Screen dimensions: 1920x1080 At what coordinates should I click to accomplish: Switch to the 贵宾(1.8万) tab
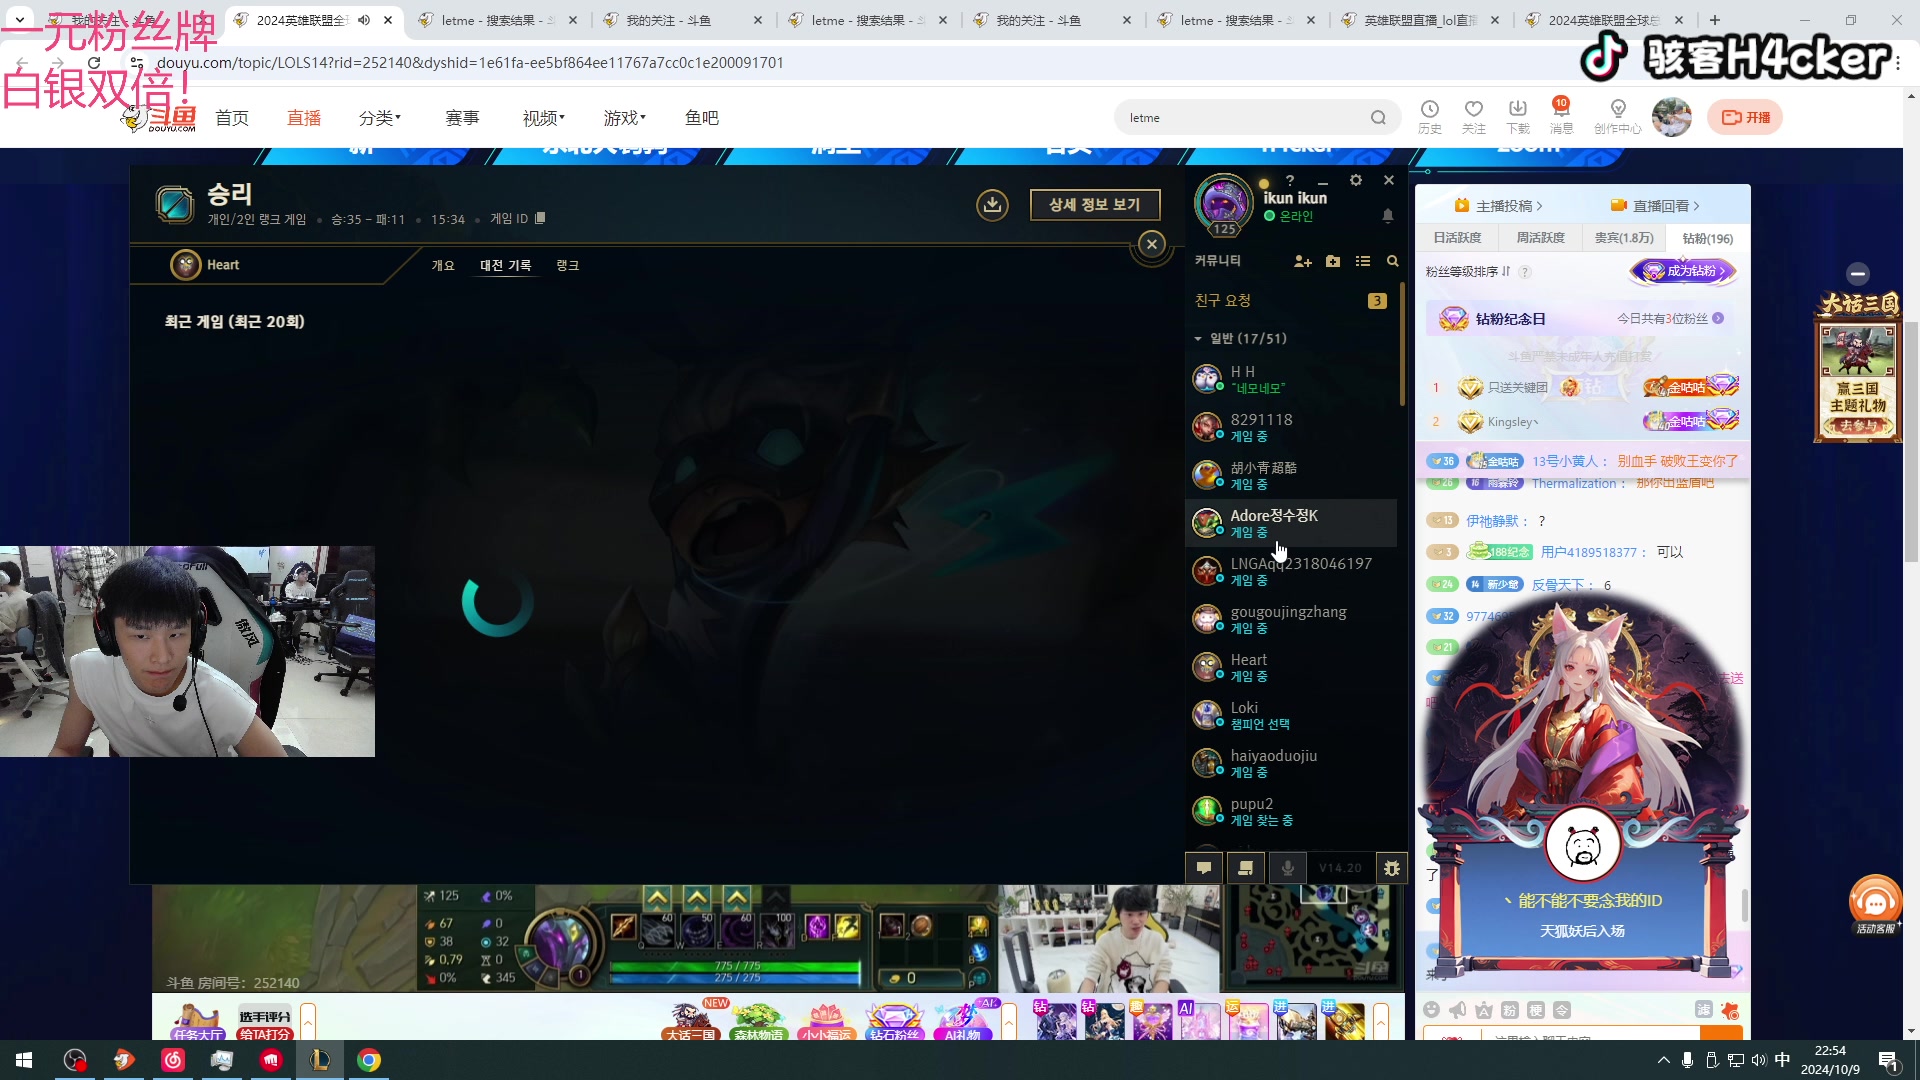coord(1624,238)
